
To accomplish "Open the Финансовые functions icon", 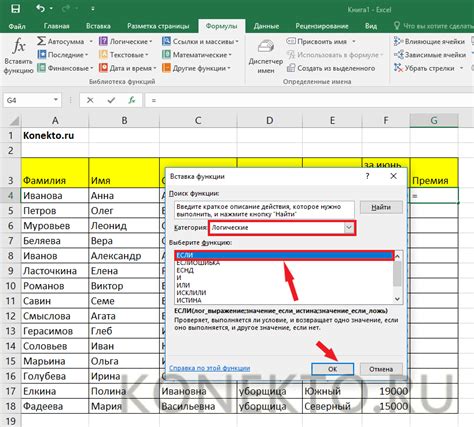I will click(42, 68).
